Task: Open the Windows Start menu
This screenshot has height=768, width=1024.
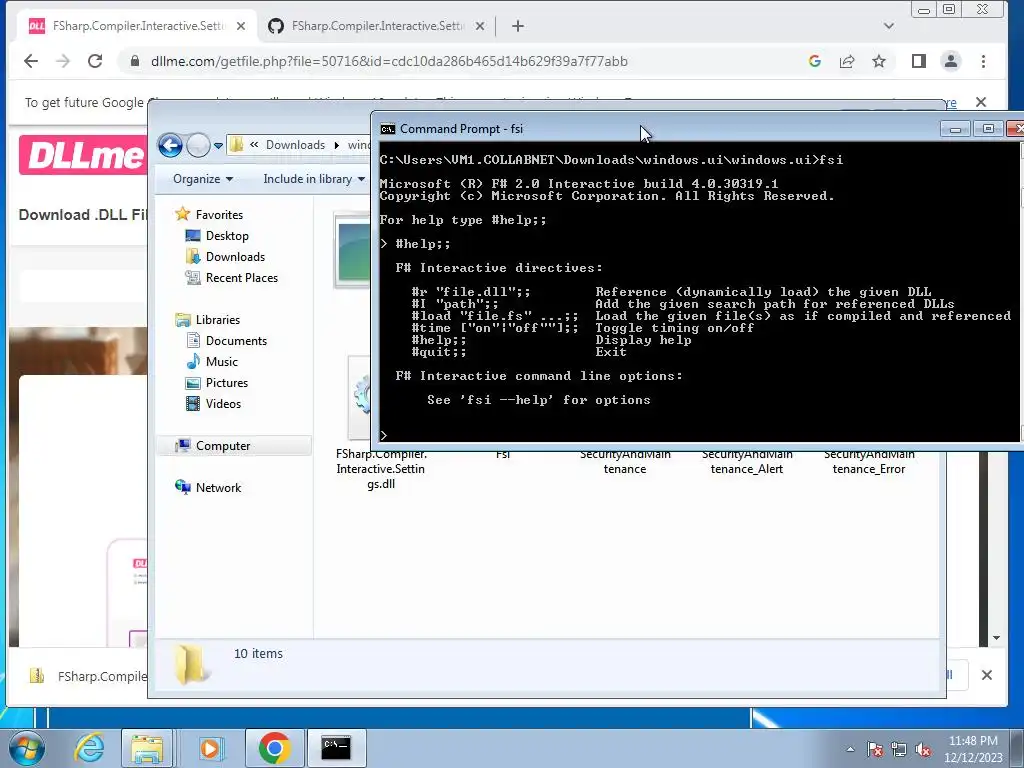Action: 27,748
